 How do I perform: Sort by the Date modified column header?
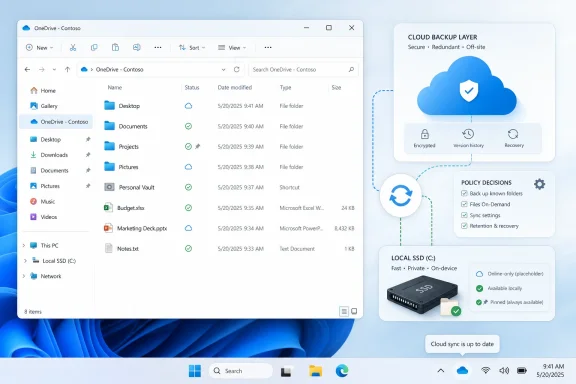(235, 87)
